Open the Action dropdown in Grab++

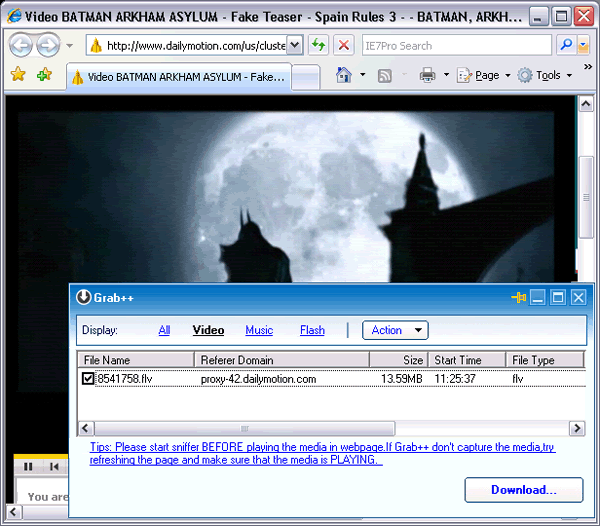395,330
